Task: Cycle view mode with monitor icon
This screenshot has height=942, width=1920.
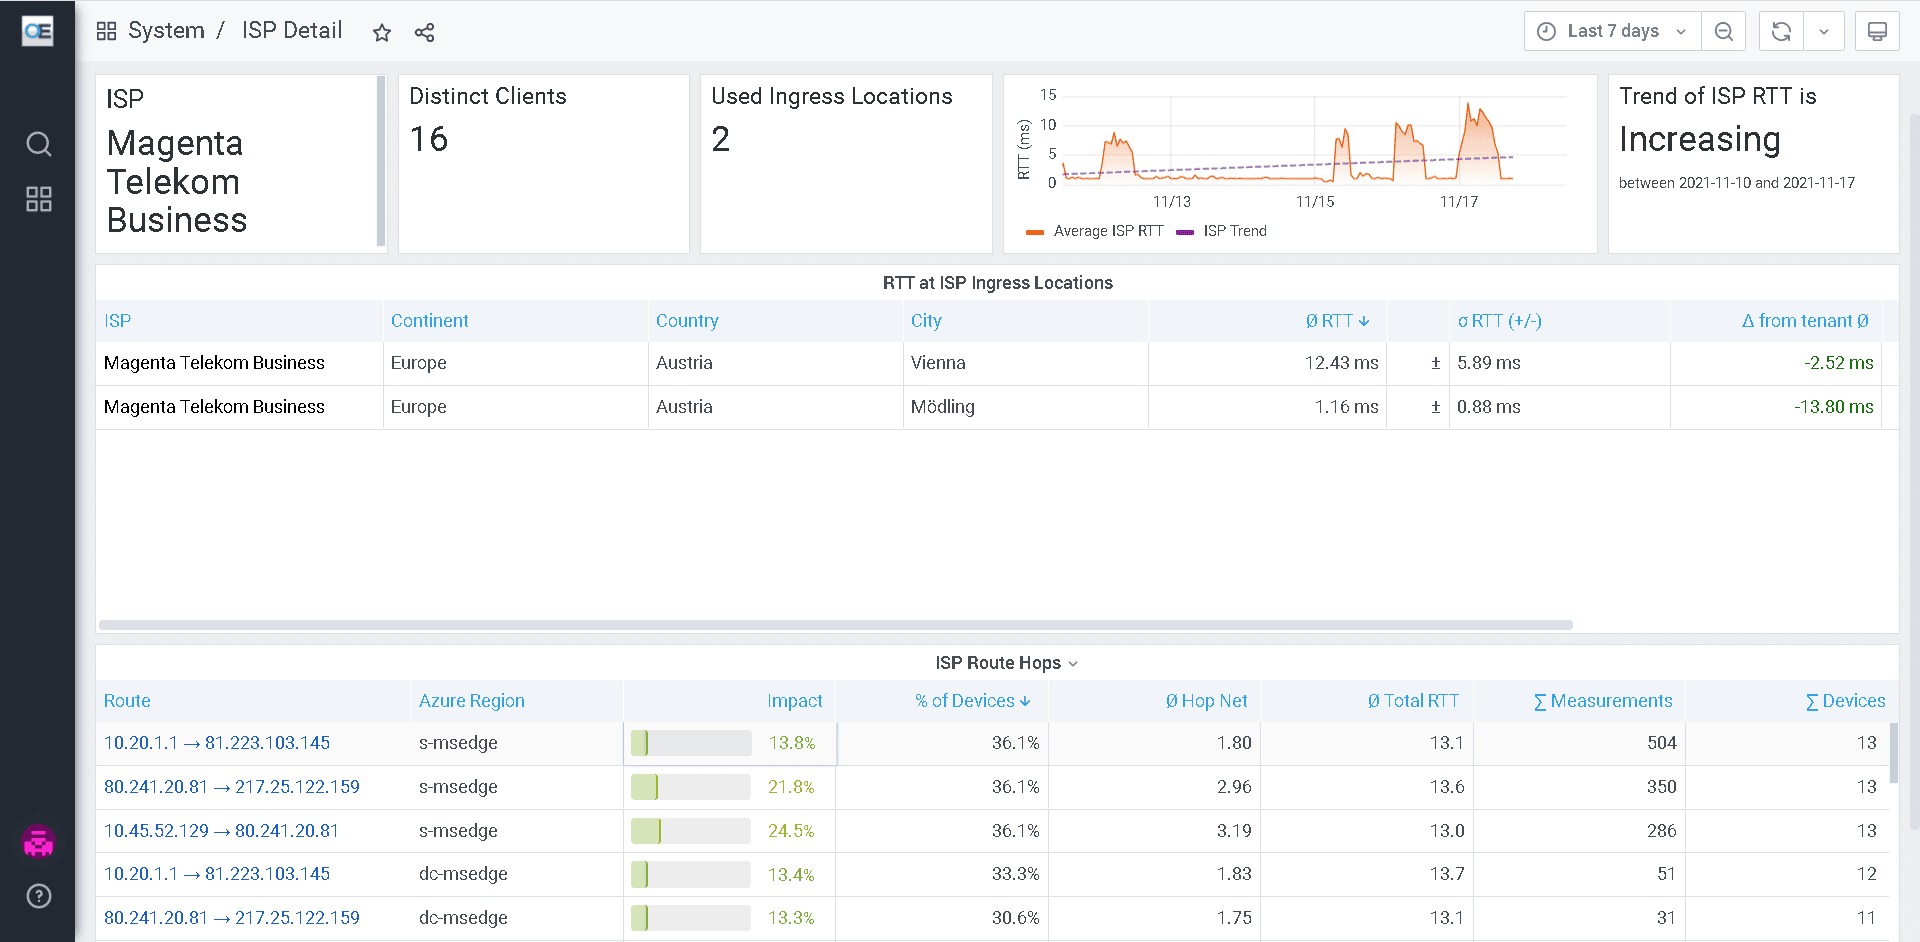Action: click(x=1877, y=31)
